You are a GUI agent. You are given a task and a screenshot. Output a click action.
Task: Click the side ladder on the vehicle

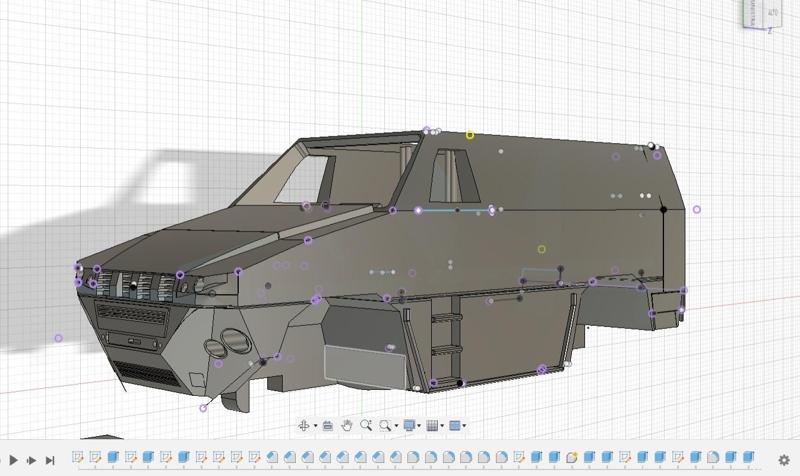tap(447, 341)
